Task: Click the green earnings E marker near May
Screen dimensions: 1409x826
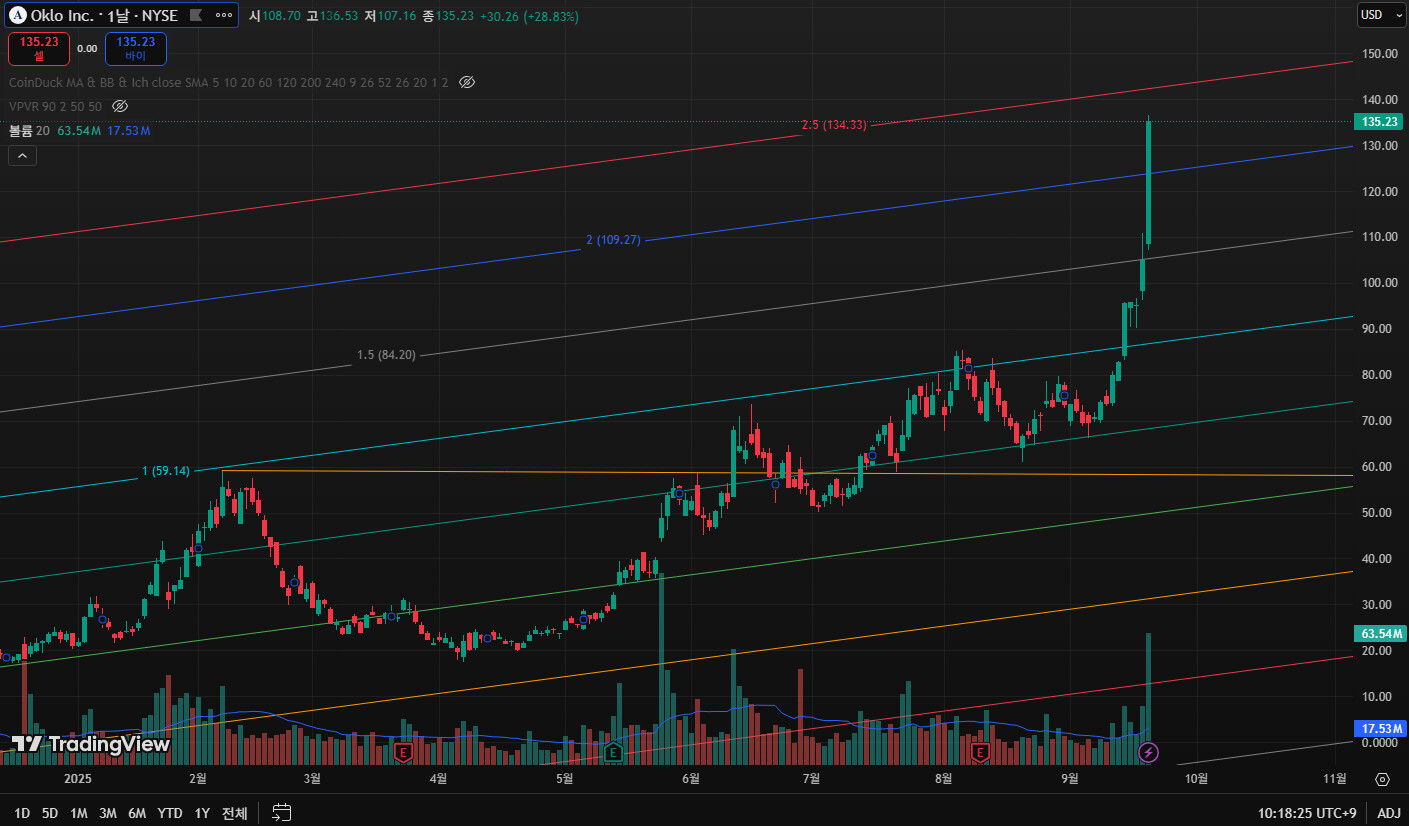Action: click(613, 751)
